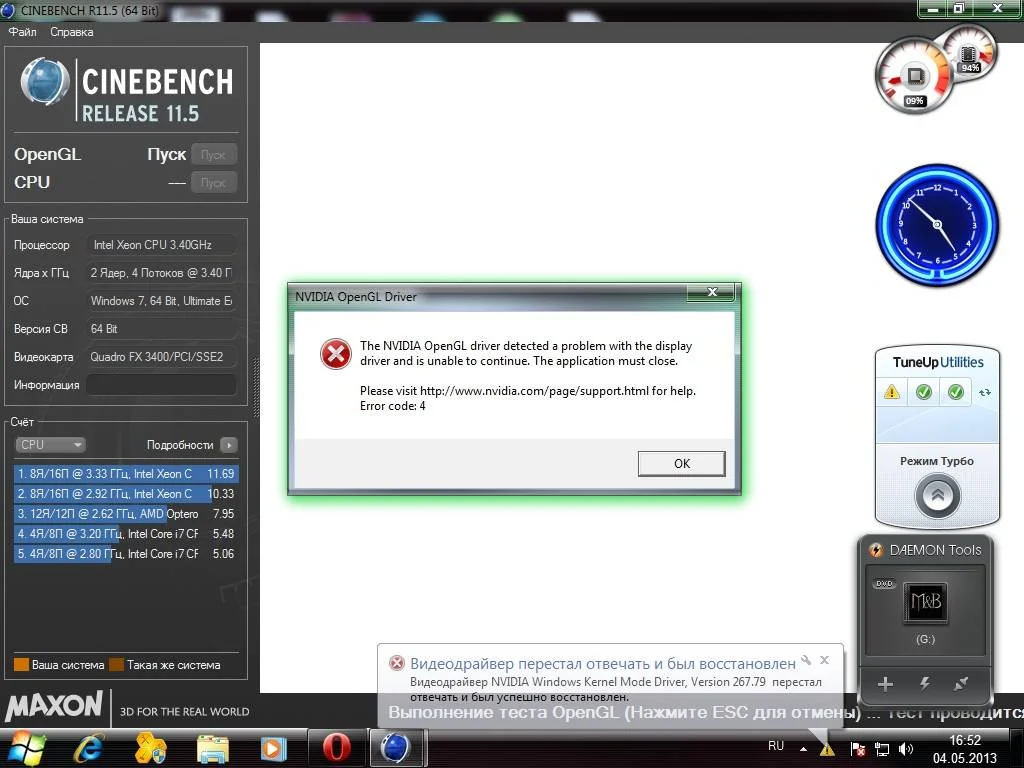1024x768 pixels.
Task: Open the Файл menu
Action: pos(22,31)
